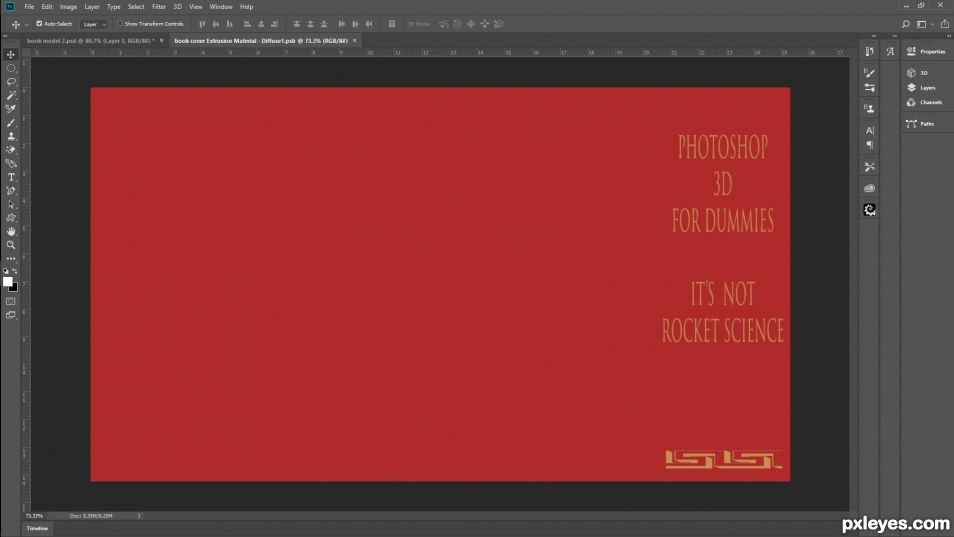Open the Creative Cloud Libraries panel icon
This screenshot has height=537, width=954.
pyautogui.click(x=869, y=189)
